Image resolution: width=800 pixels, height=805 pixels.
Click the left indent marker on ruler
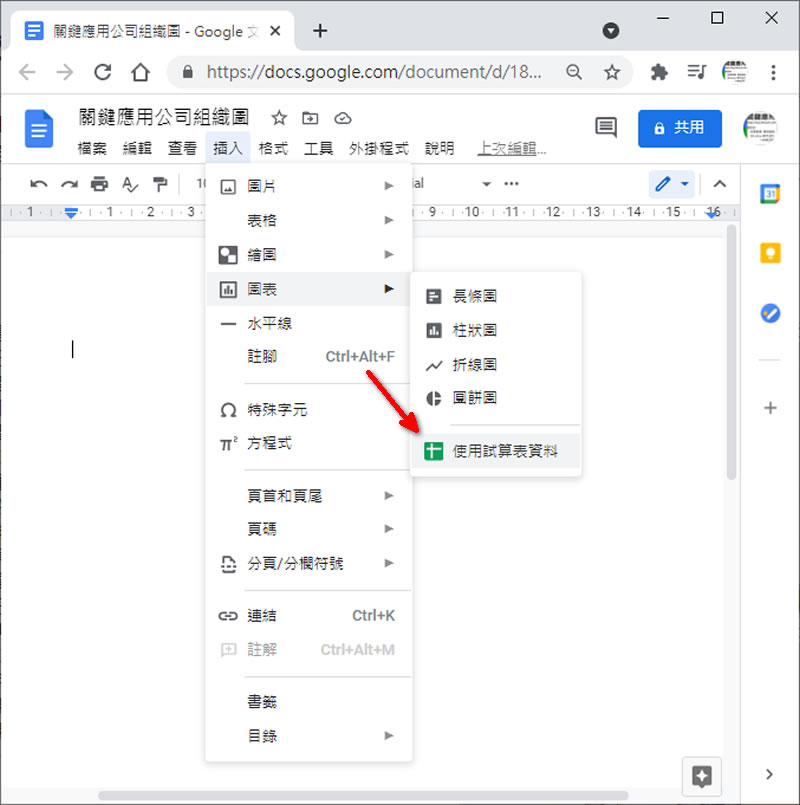pos(71,215)
